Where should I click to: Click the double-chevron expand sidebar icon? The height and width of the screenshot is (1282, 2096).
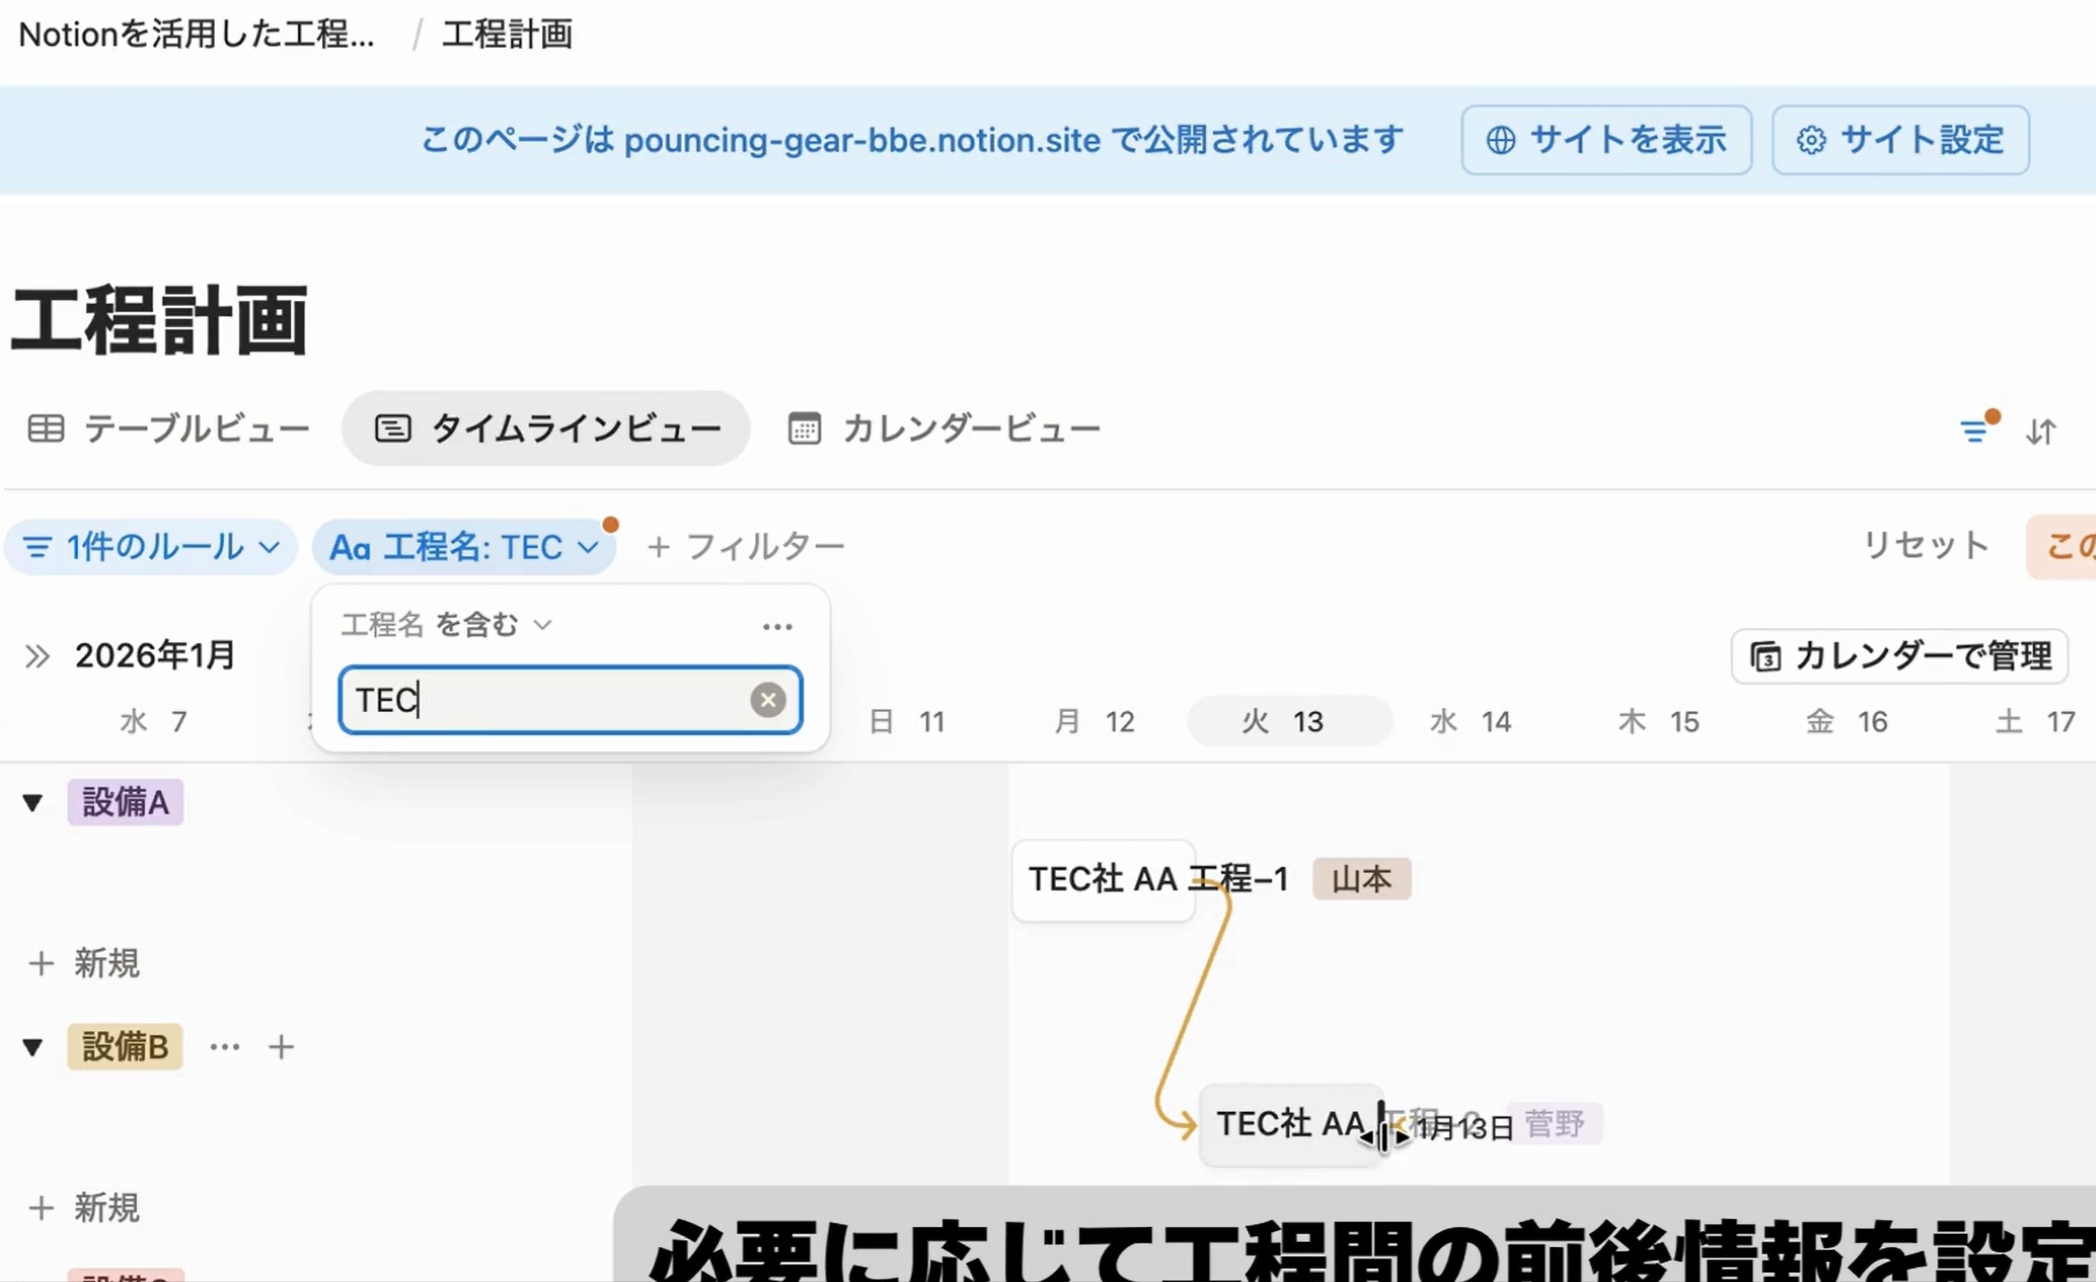click(x=37, y=656)
